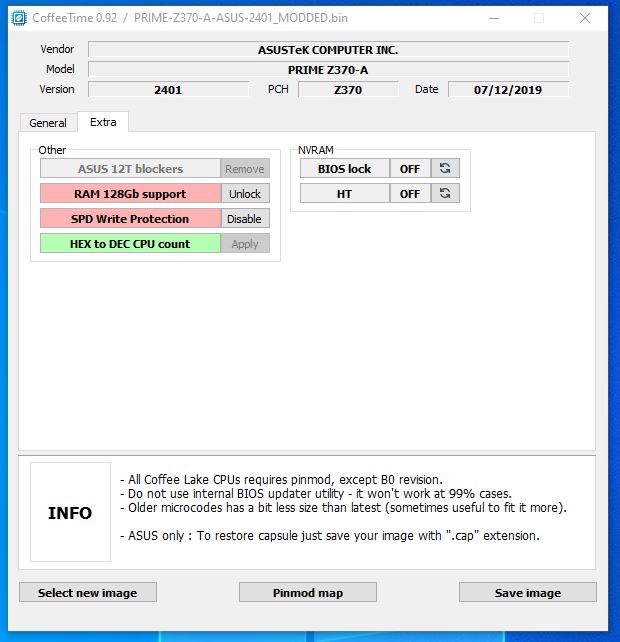Screen dimensions: 620x642
Task: Click the HEX to DEC CPU count label
Action: point(130,244)
